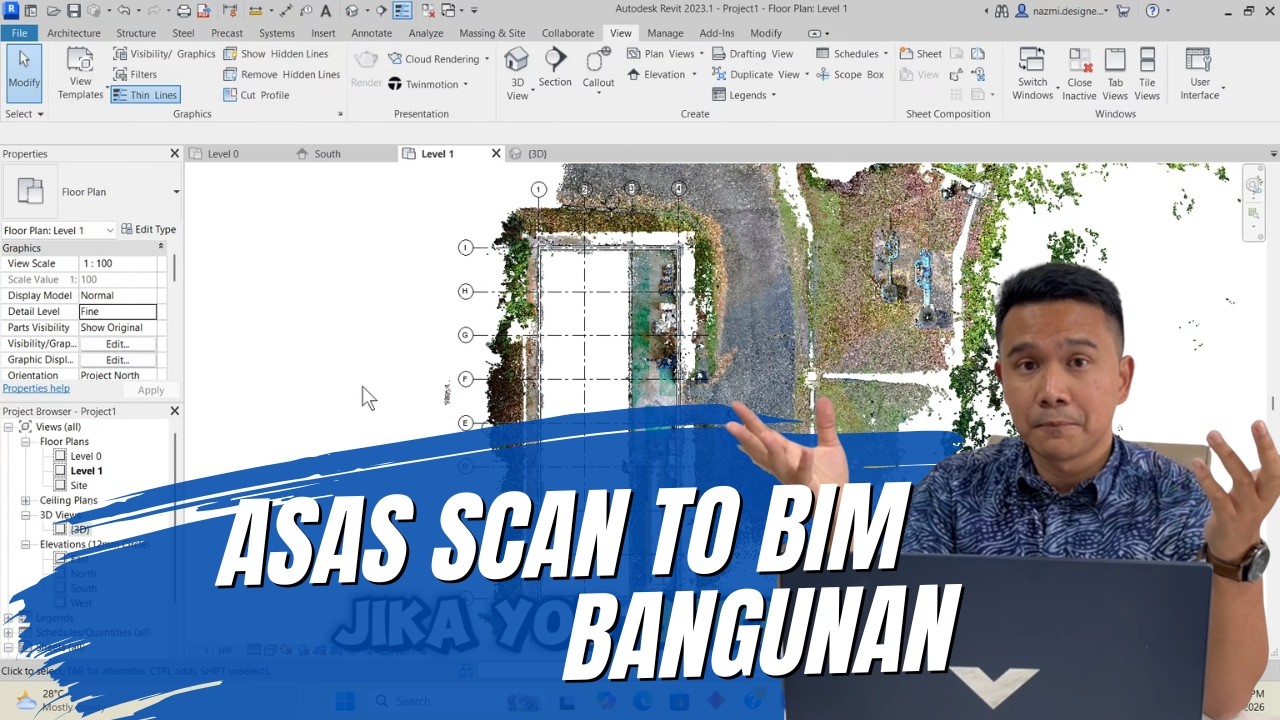This screenshot has width=1280, height=720.
Task: Switch to the Massing & Site tab
Action: pos(492,33)
